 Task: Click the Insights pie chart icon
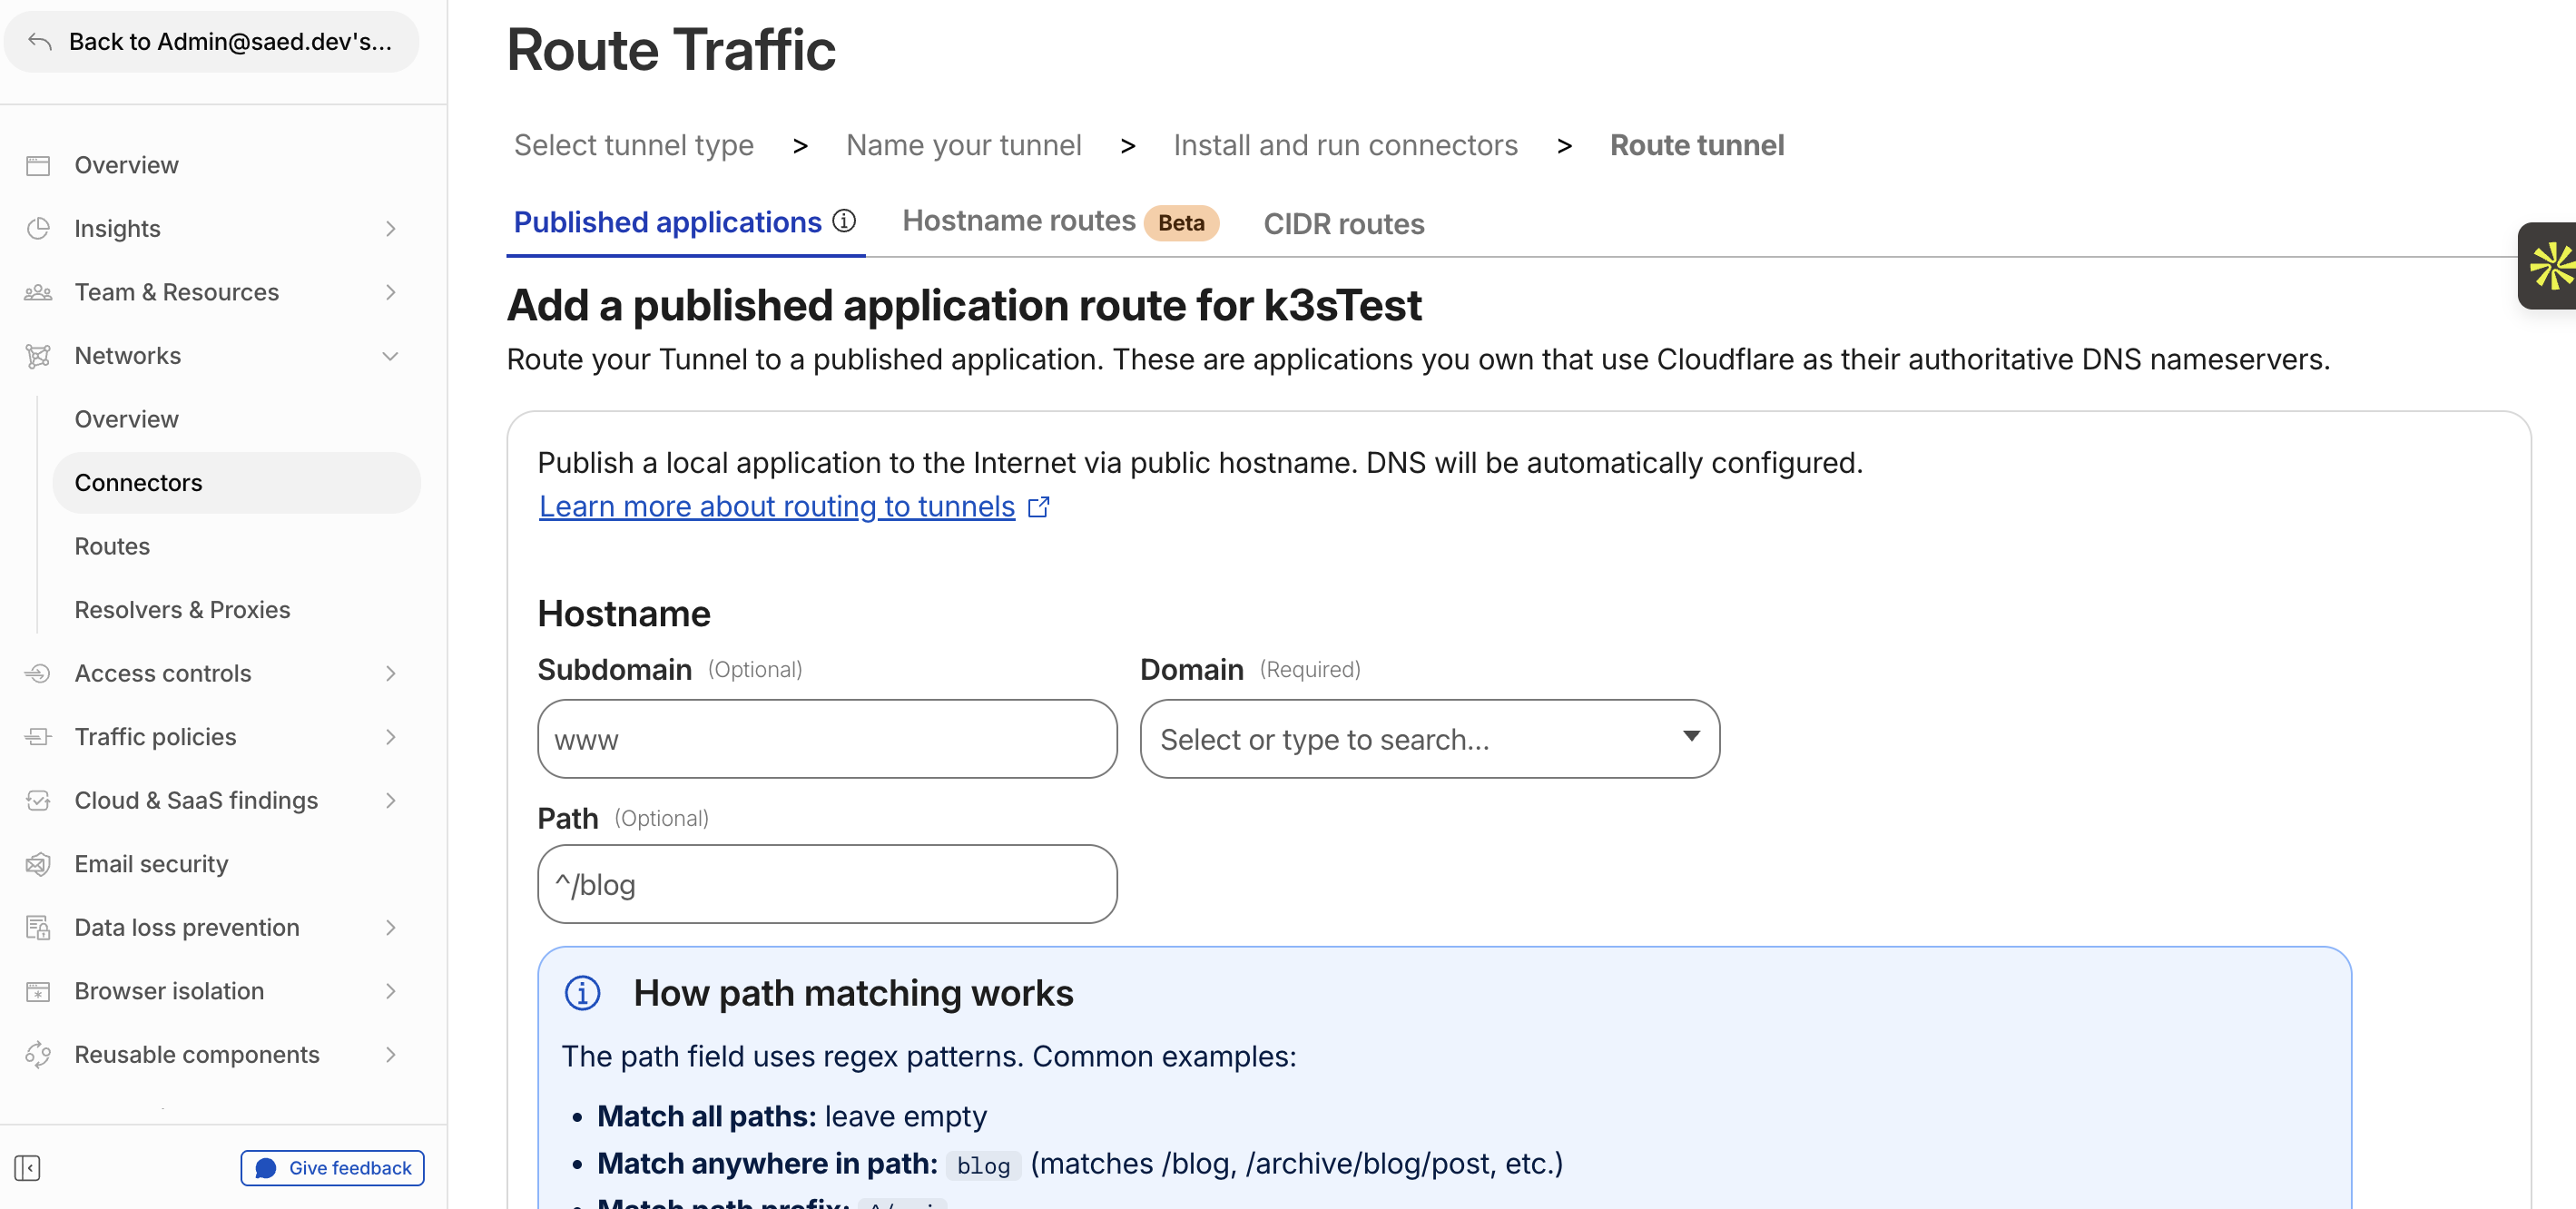click(38, 229)
